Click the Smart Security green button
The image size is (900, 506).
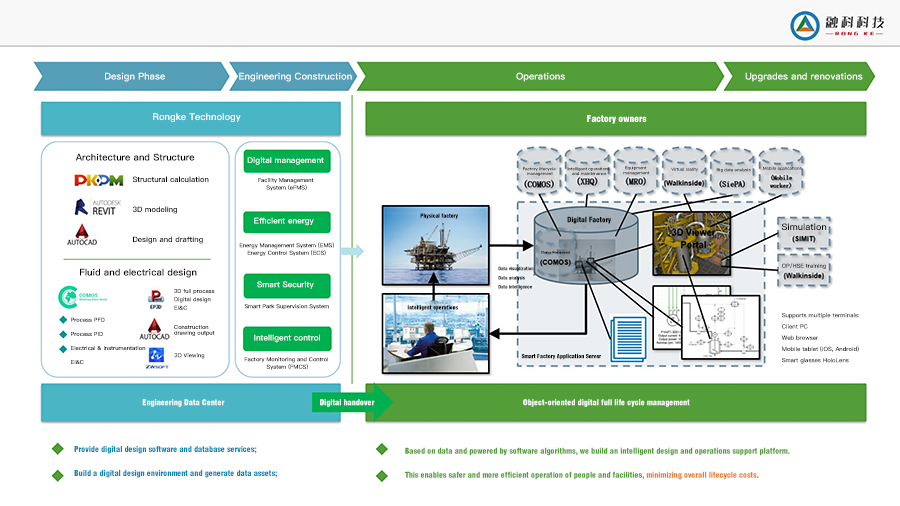286,285
